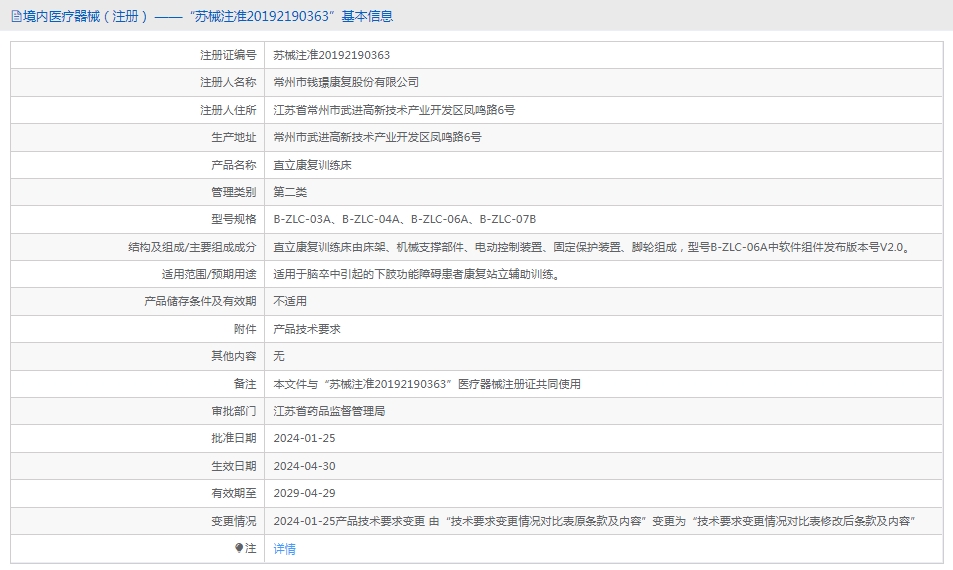Click the bullet icon beside 注

(x=239, y=548)
